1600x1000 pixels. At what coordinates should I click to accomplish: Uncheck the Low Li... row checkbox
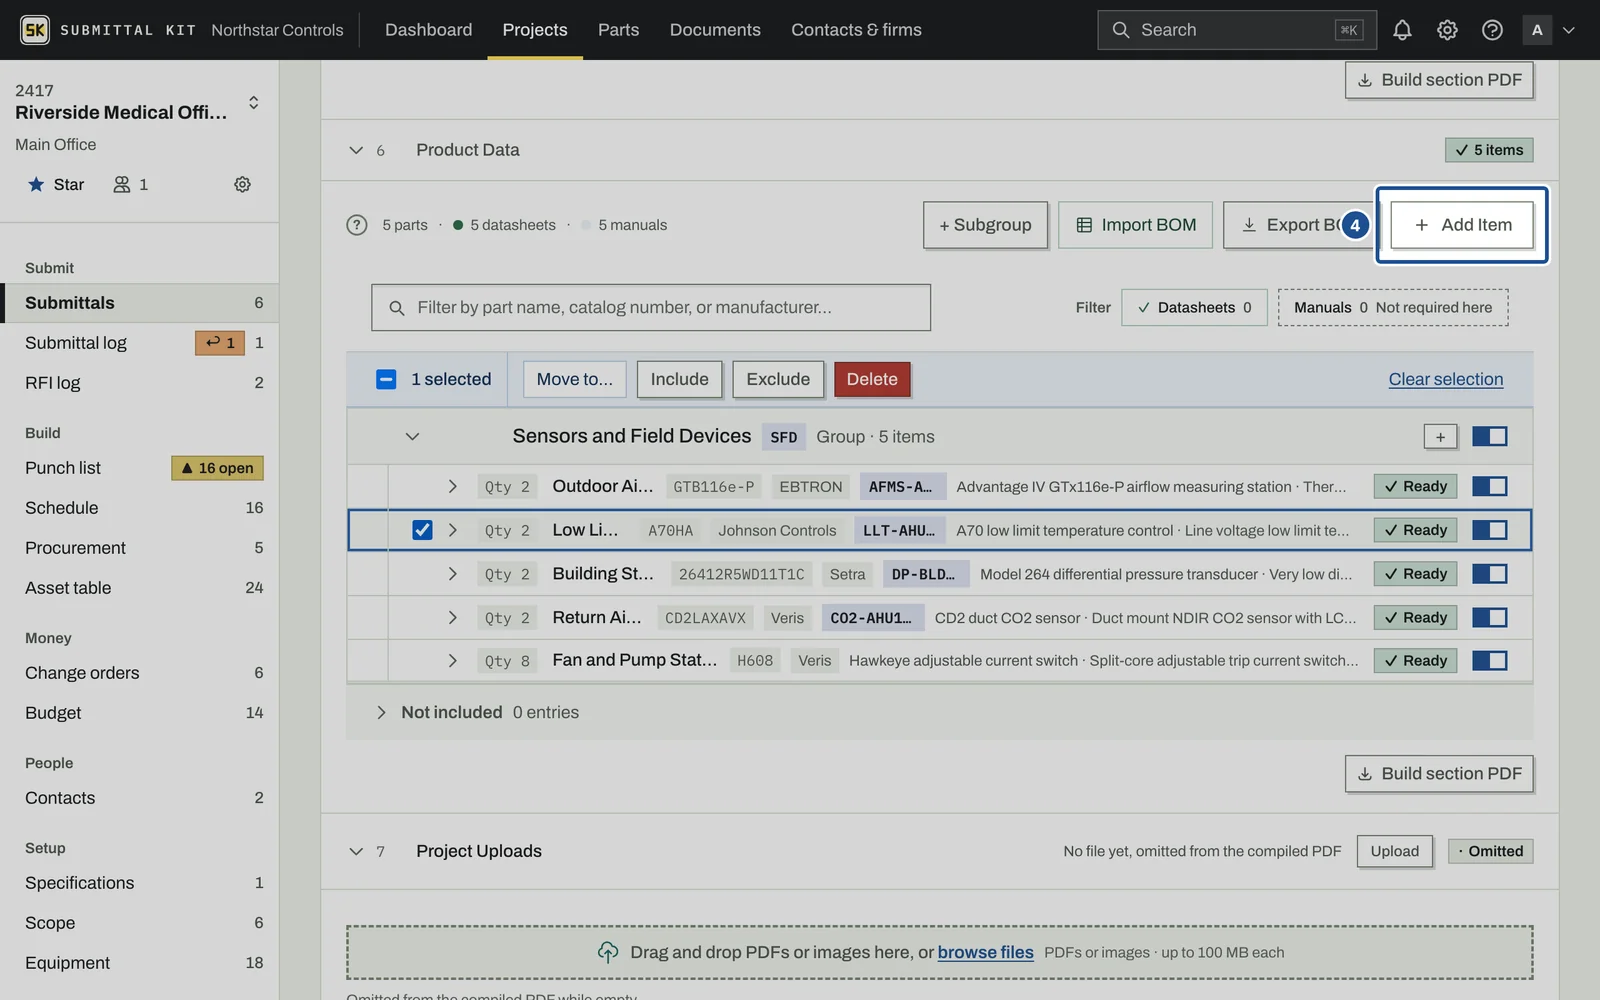[x=422, y=530]
